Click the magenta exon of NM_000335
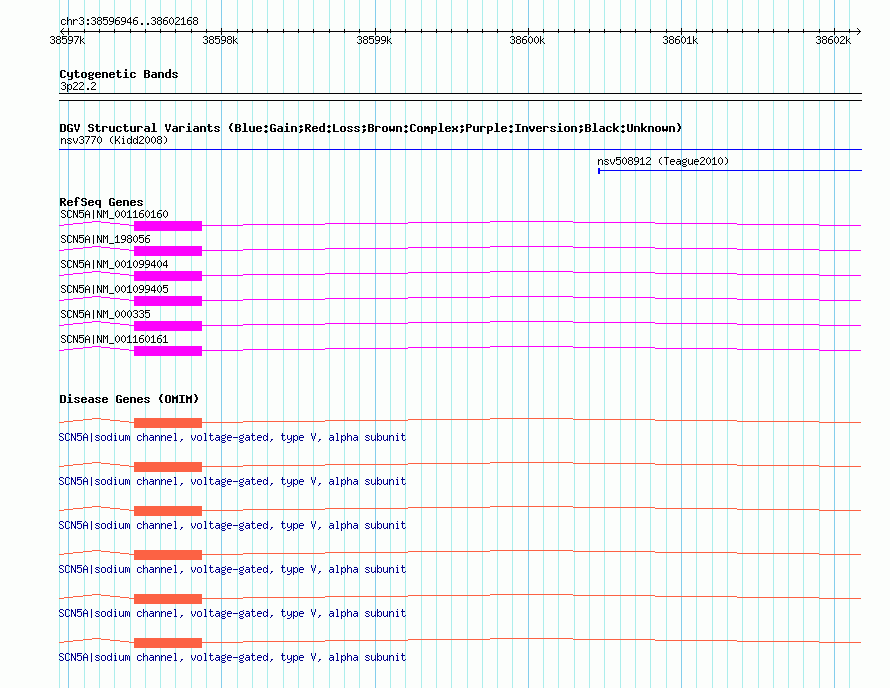 pos(168,326)
